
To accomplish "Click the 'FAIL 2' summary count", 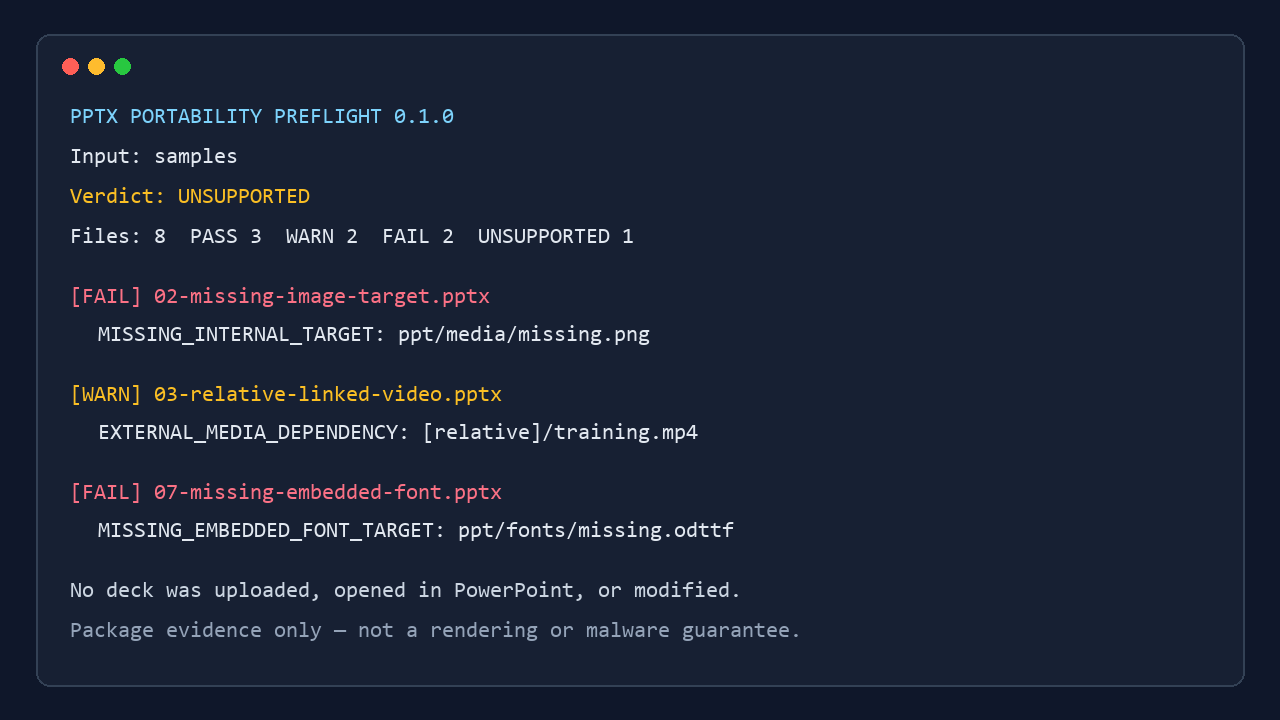I will (x=418, y=237).
